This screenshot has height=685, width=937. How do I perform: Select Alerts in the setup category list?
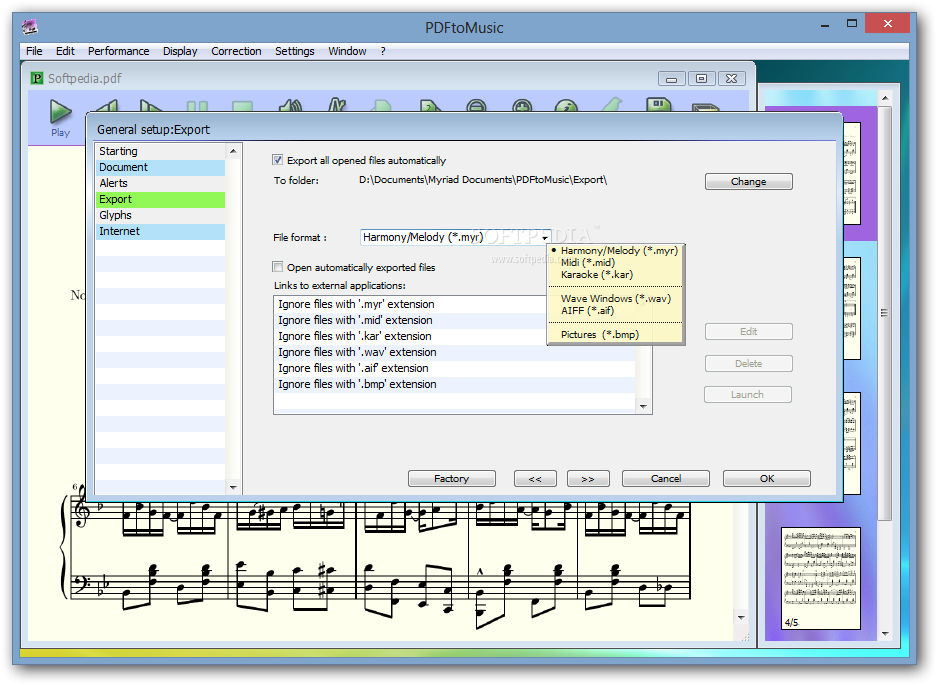160,184
